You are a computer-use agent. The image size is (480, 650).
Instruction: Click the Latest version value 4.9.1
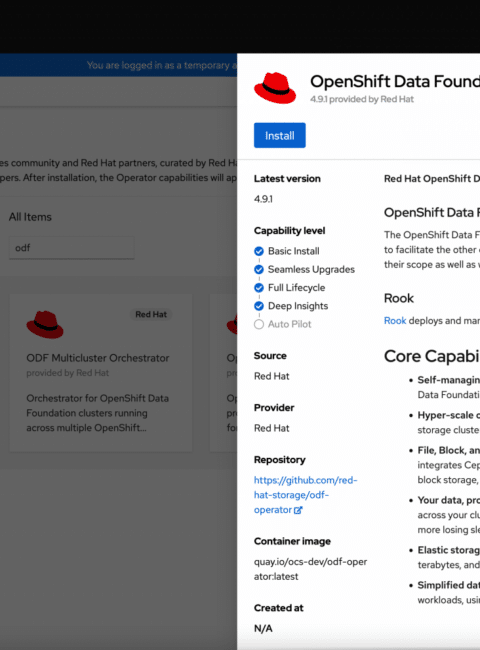(x=264, y=199)
